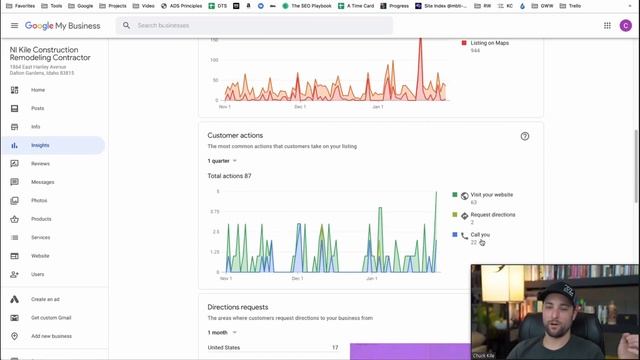This screenshot has width=640, height=360.
Task: Click the Call you phone icon
Action: click(464, 236)
